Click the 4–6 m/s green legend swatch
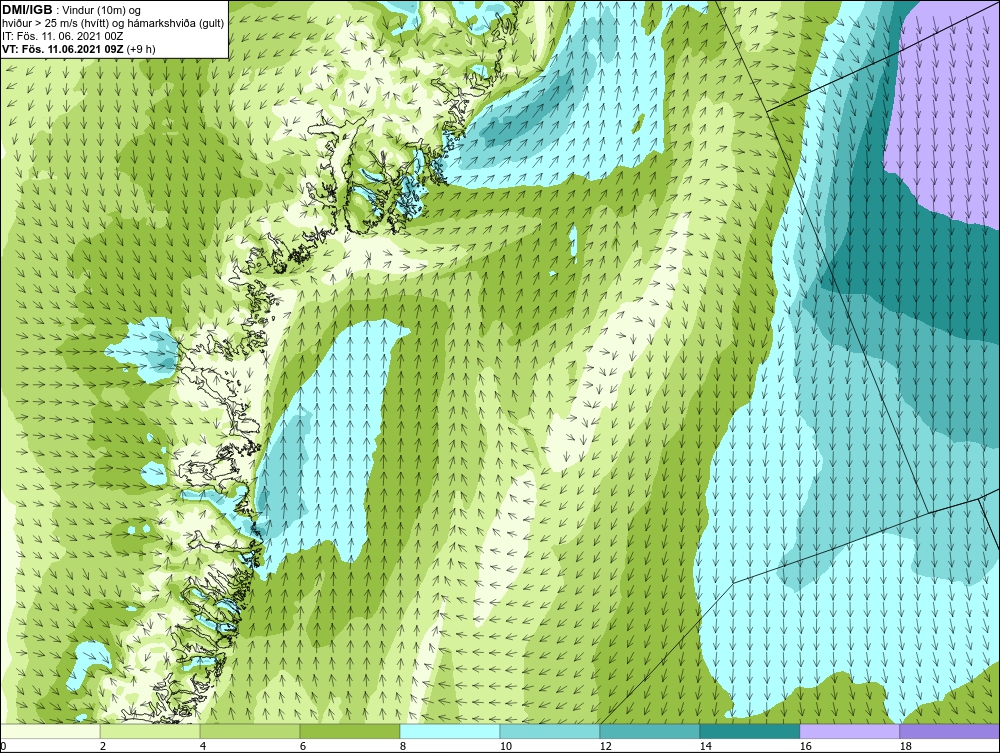 coord(250,731)
